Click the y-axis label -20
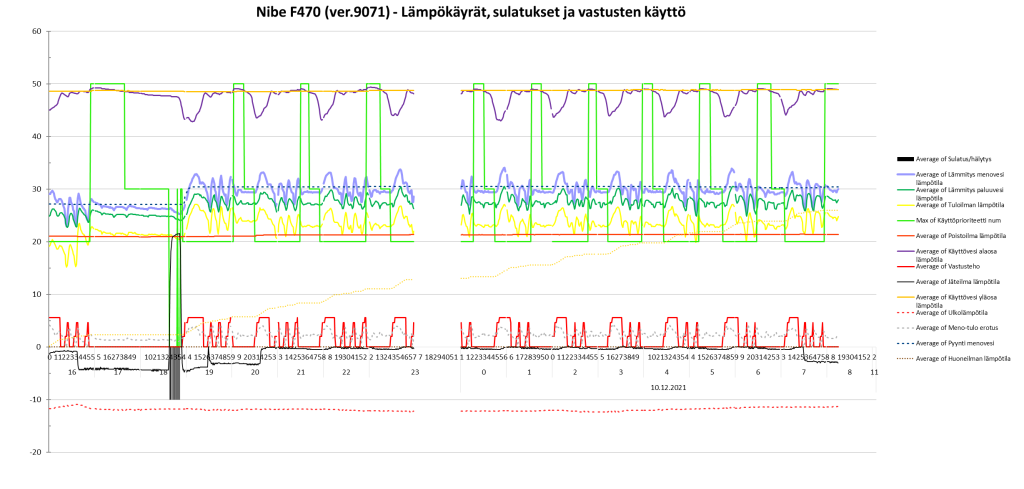The height and width of the screenshot is (489, 1024). (36, 452)
